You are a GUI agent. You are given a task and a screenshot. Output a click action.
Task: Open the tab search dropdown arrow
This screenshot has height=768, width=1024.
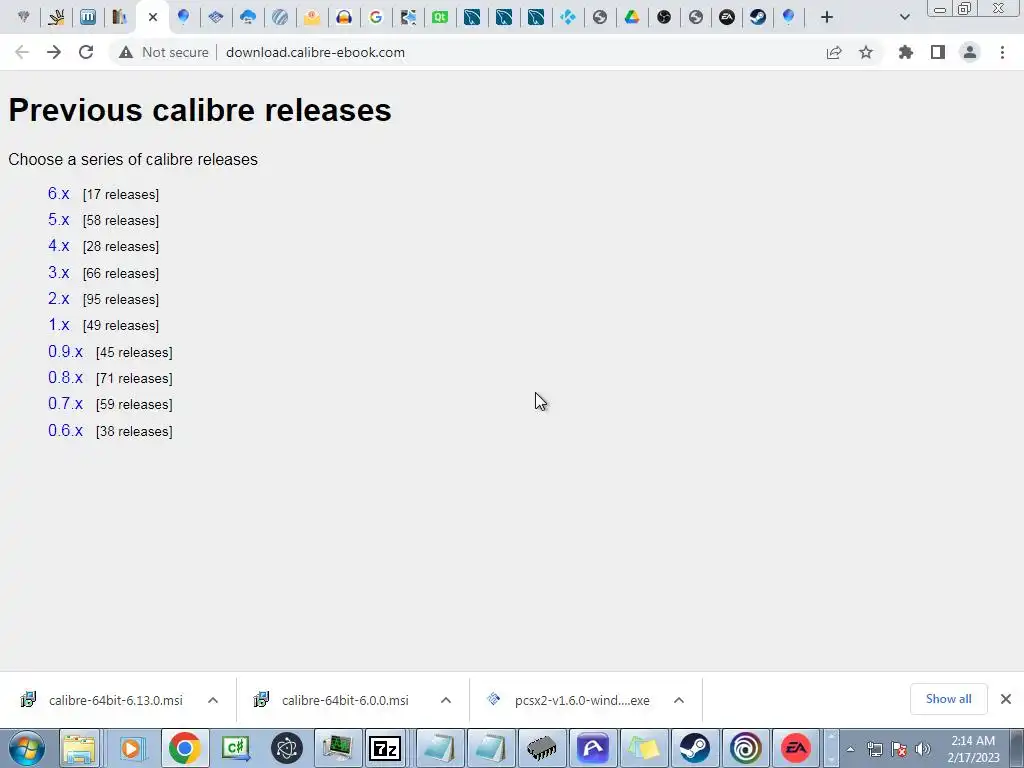click(904, 17)
